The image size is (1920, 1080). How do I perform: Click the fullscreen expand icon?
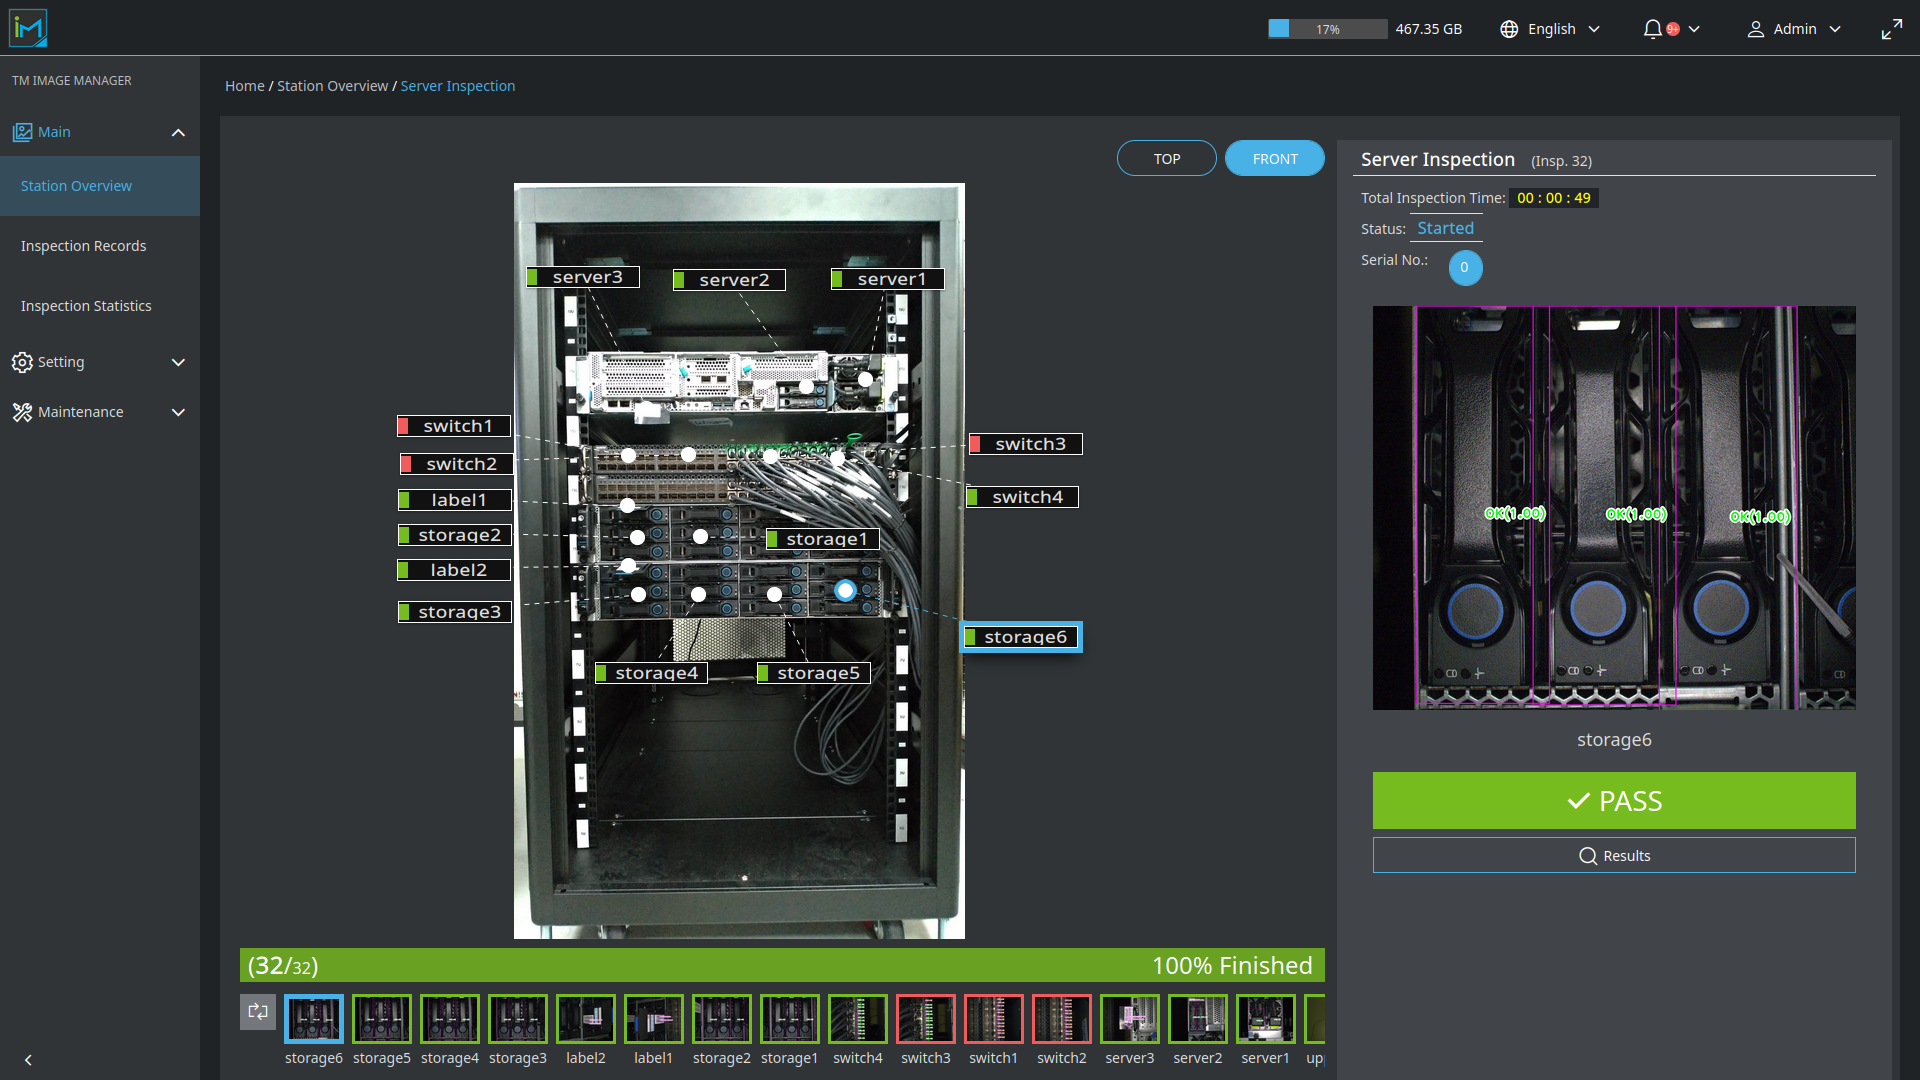(1891, 29)
